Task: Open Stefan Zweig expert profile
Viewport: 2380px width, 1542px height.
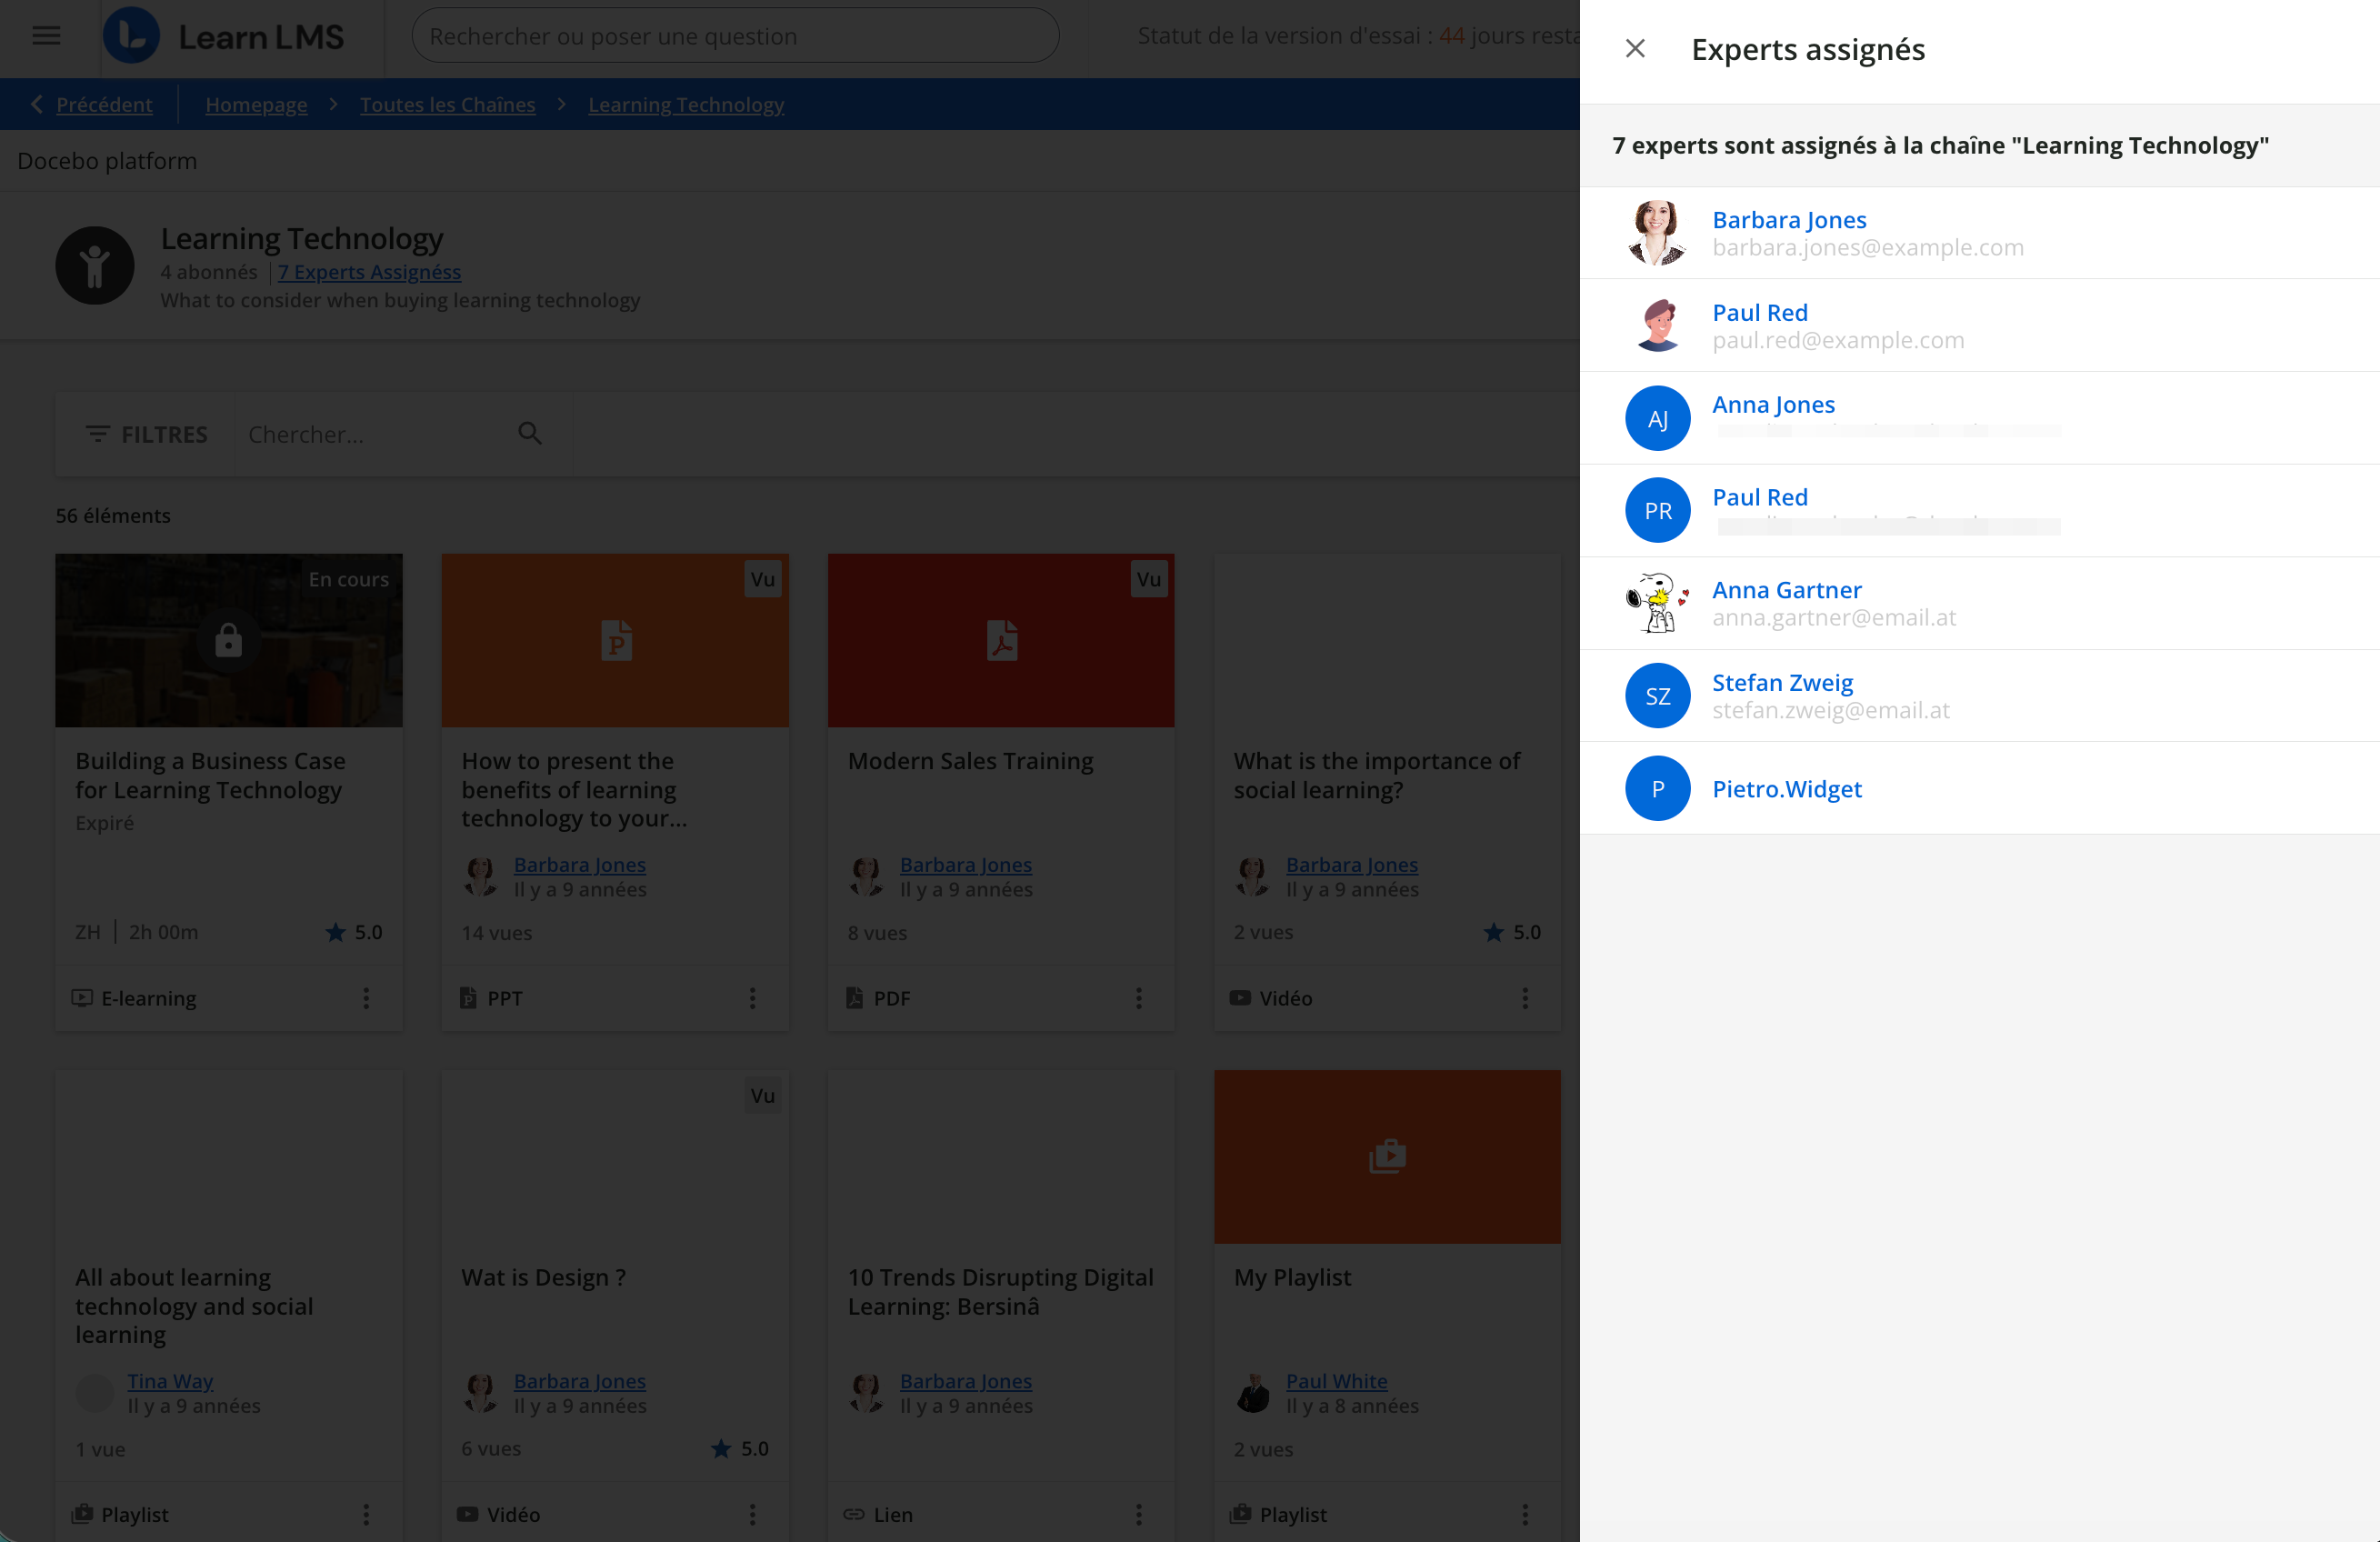Action: (1781, 682)
